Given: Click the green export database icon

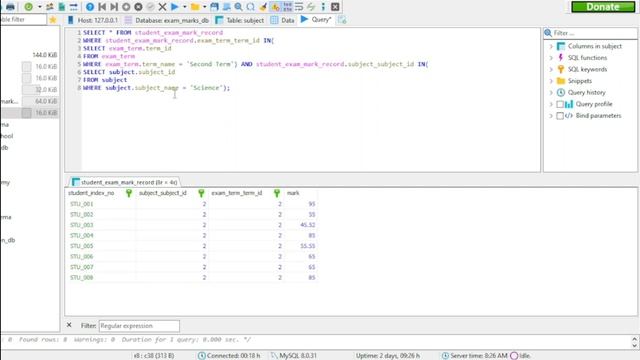Looking at the screenshot, I should click(x=62, y=7).
